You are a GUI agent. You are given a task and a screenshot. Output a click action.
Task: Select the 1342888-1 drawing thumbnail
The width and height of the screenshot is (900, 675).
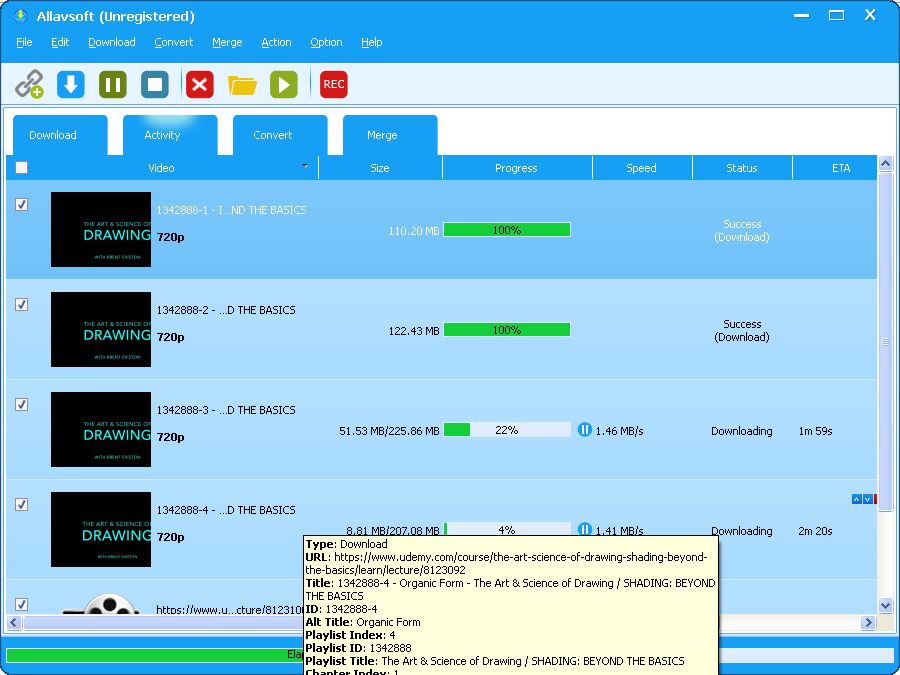(101, 230)
